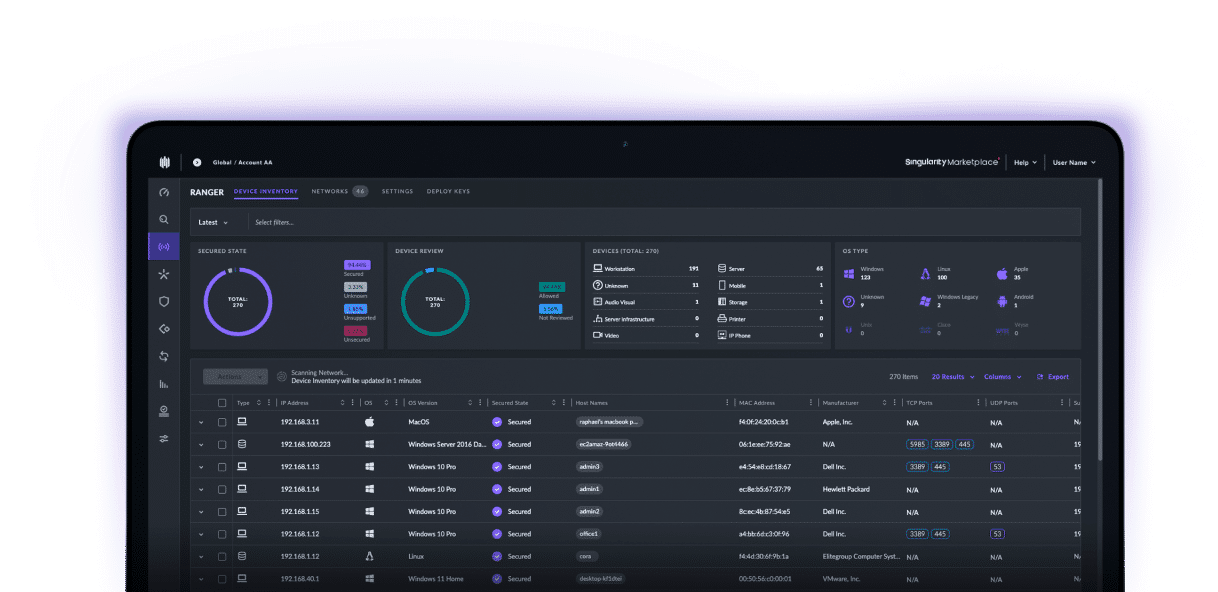
Task: Switch to the Device Inventory tab
Action: 266,191
